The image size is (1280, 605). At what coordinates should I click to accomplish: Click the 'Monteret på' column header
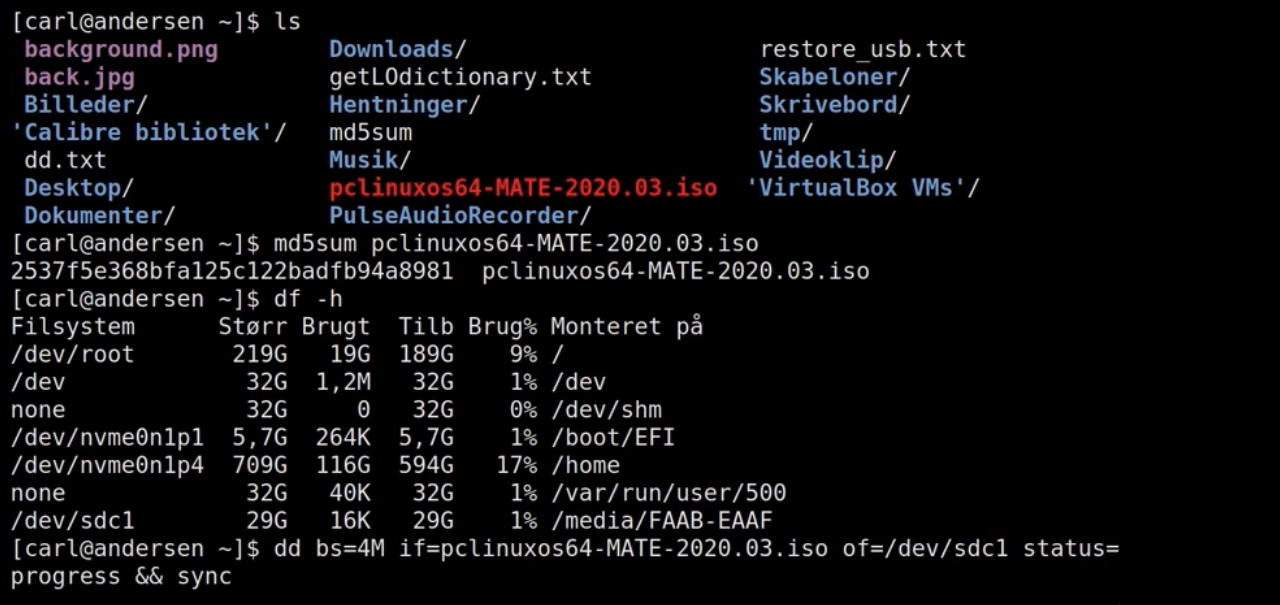(626, 327)
